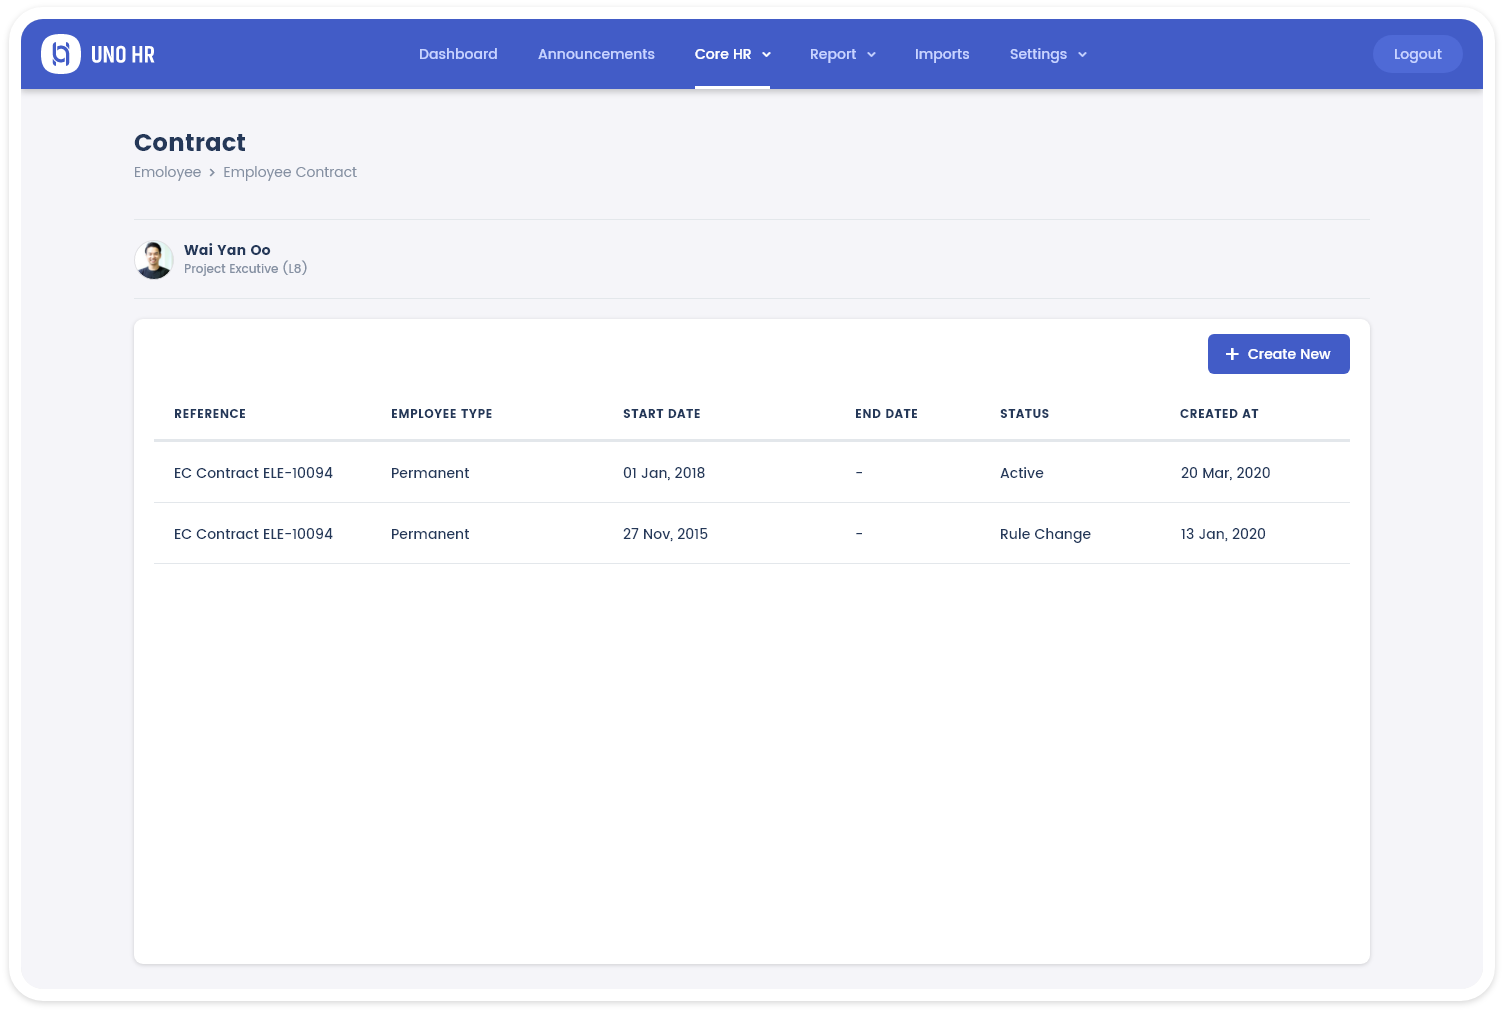The height and width of the screenshot is (1012, 1504).
Task: Click the Emoloyee breadcrumb link
Action: tap(167, 172)
